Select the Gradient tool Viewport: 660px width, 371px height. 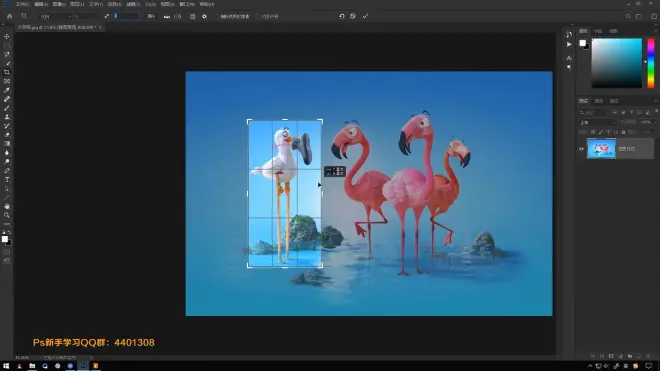[7, 144]
